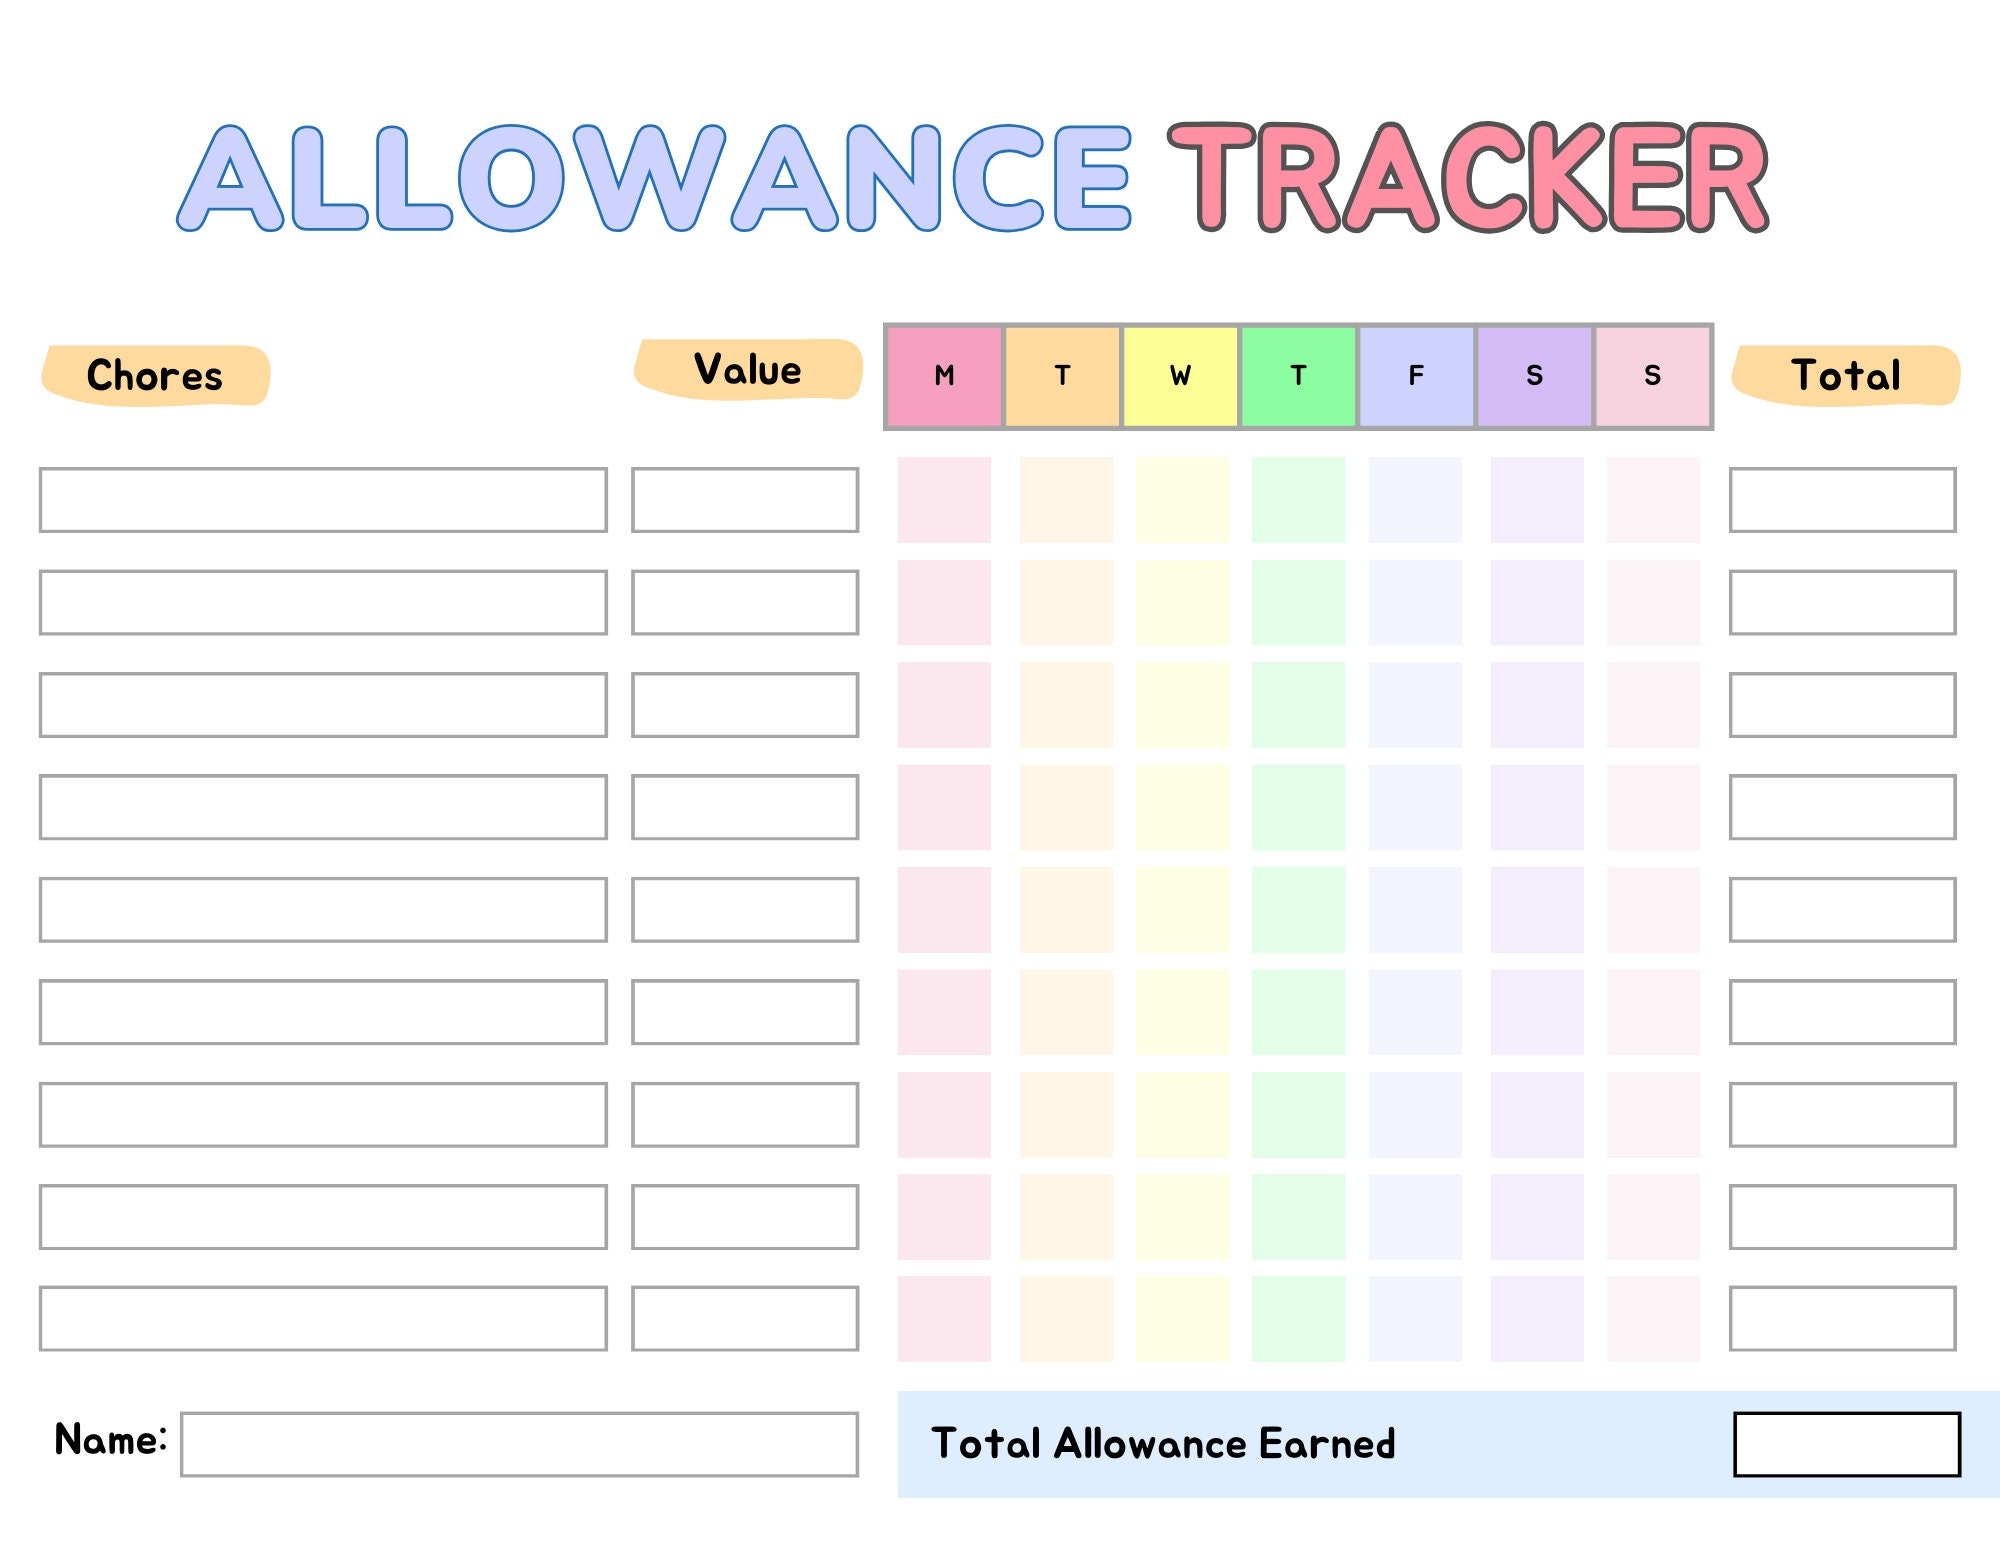This screenshot has width=2000, height=1545.
Task: Check Friday's square in the fifth row
Action: click(1415, 910)
